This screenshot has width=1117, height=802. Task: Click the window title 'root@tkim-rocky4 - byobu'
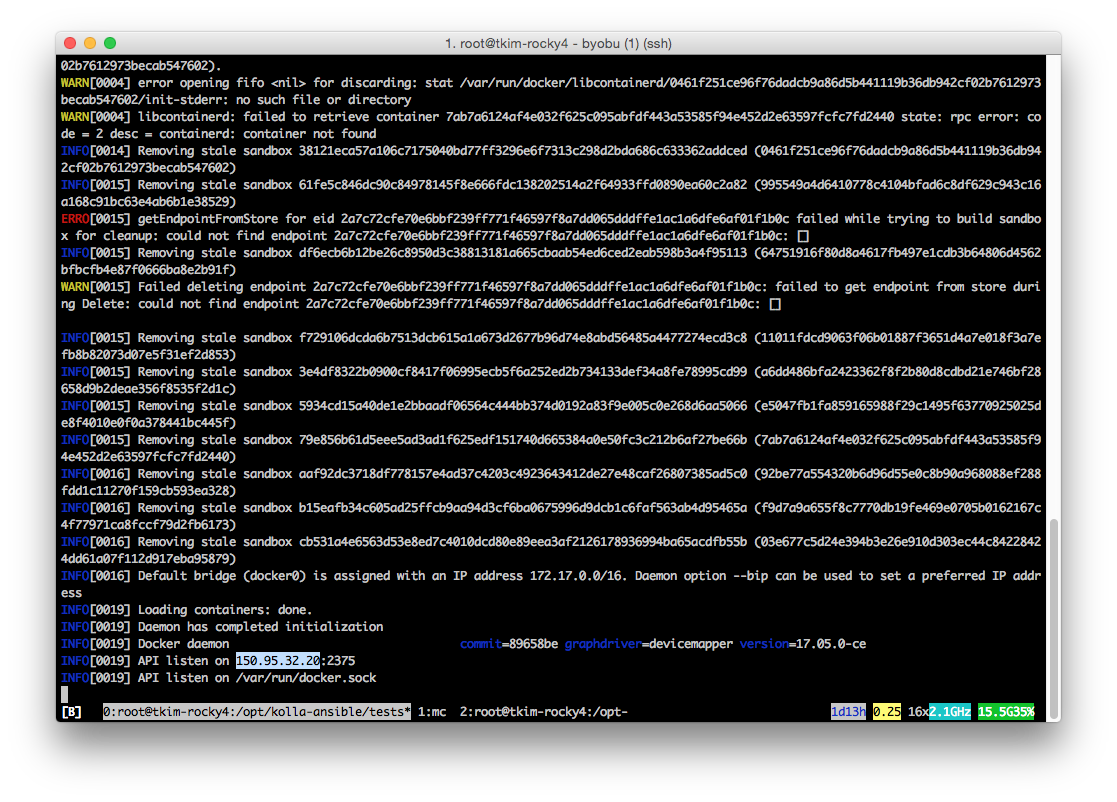[x=539, y=43]
